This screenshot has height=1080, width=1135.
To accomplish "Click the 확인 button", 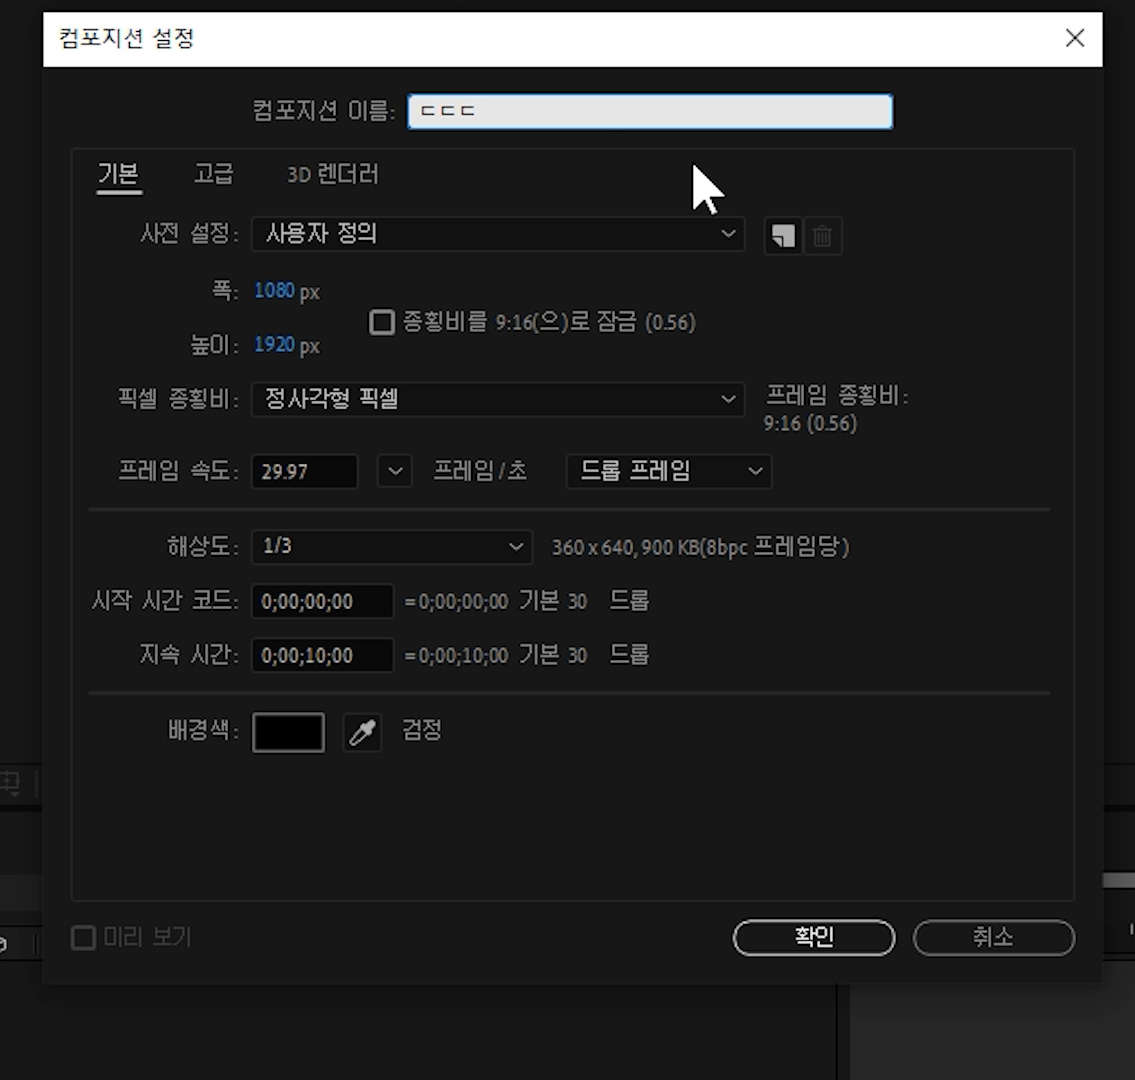I will pyautogui.click(x=814, y=937).
